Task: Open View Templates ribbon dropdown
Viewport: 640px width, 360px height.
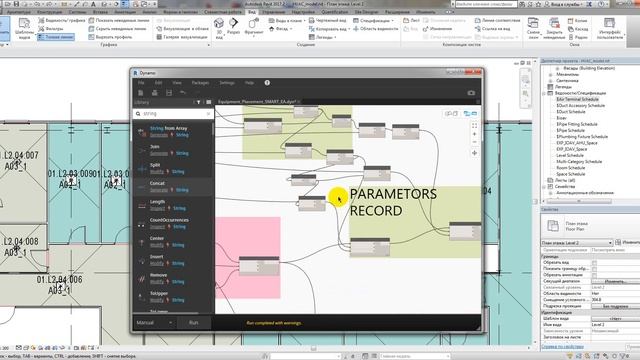Action: click(24, 29)
